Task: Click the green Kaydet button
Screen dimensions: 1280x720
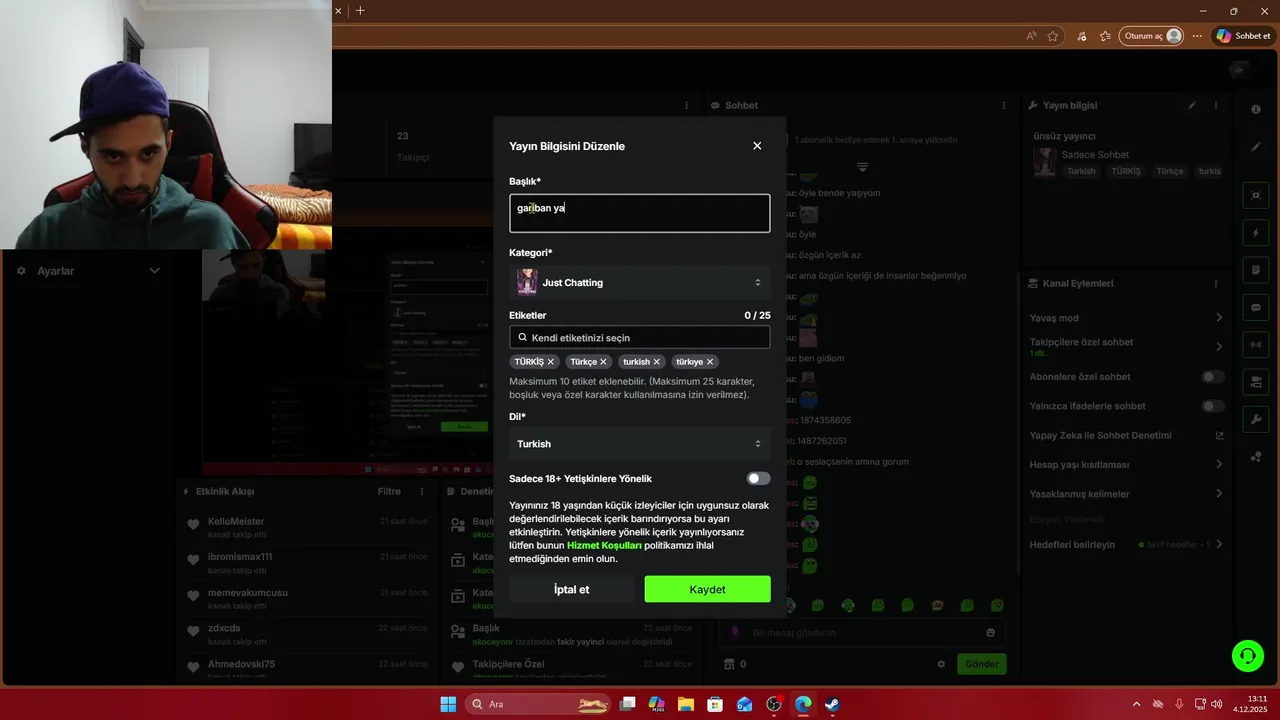Action: click(x=708, y=590)
